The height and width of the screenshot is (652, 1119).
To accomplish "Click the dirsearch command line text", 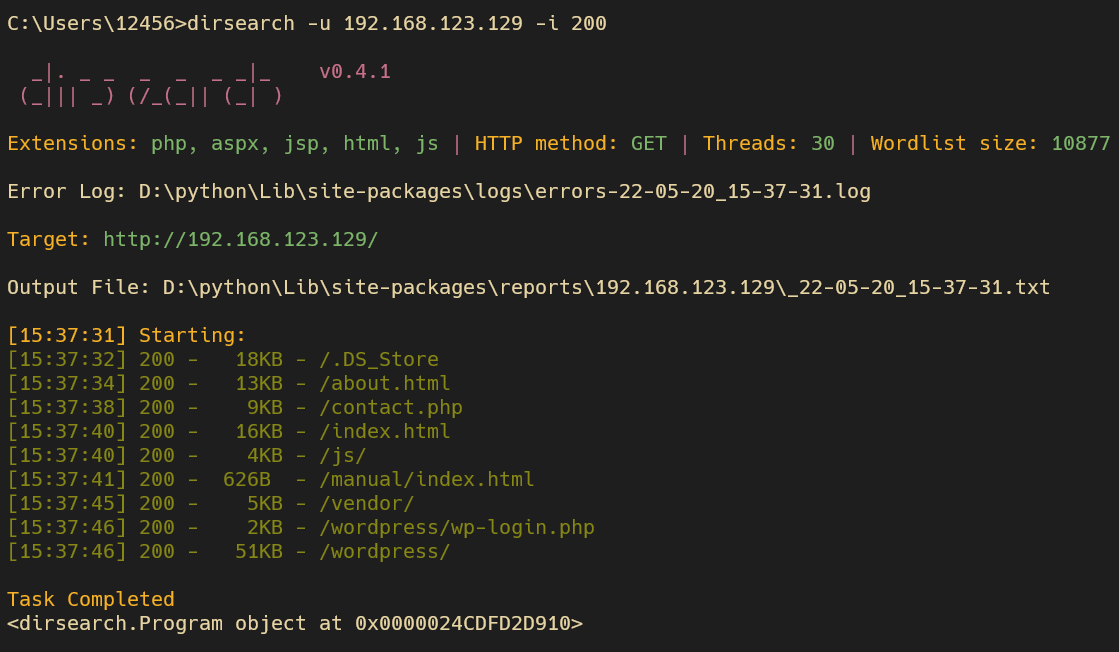I will [x=307, y=23].
